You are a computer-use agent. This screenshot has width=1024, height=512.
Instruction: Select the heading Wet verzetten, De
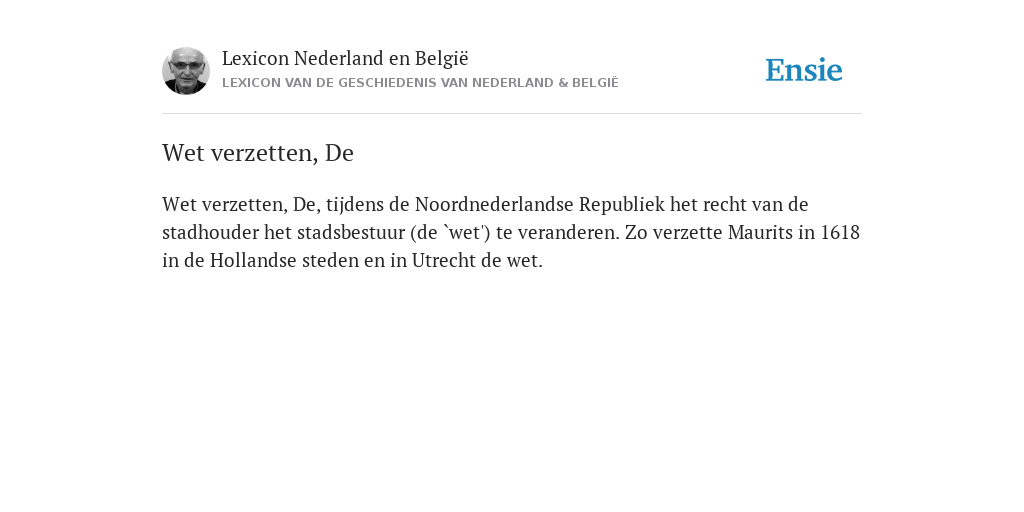pos(258,153)
